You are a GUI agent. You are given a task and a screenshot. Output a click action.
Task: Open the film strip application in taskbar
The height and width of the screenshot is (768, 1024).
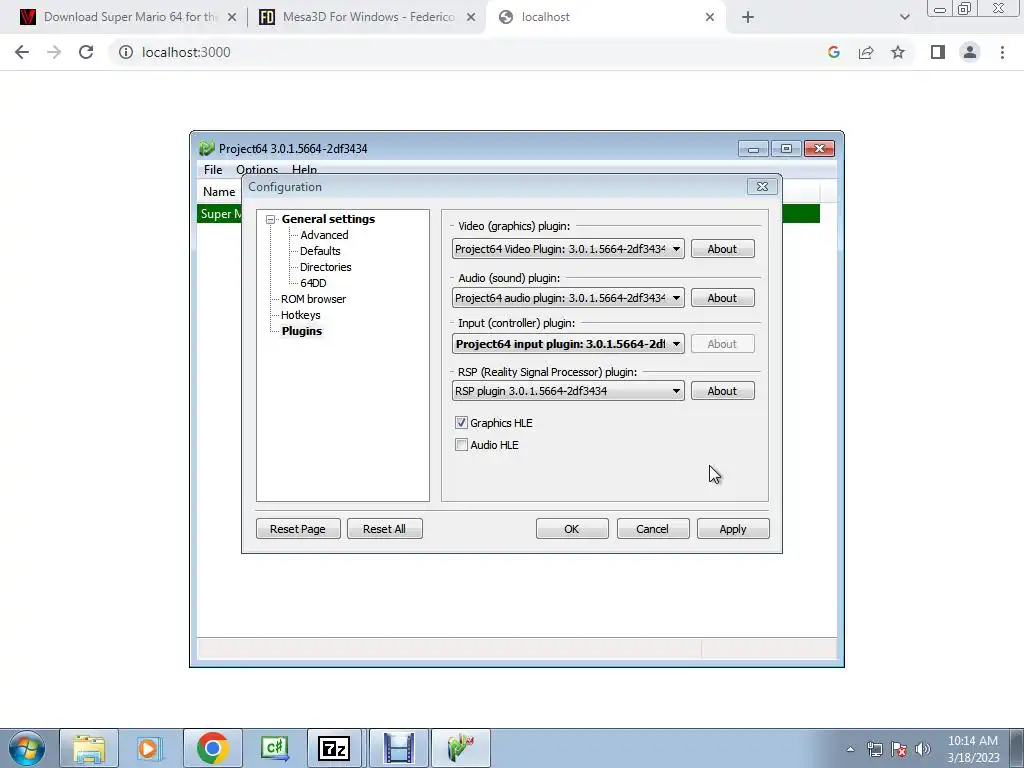(x=398, y=748)
